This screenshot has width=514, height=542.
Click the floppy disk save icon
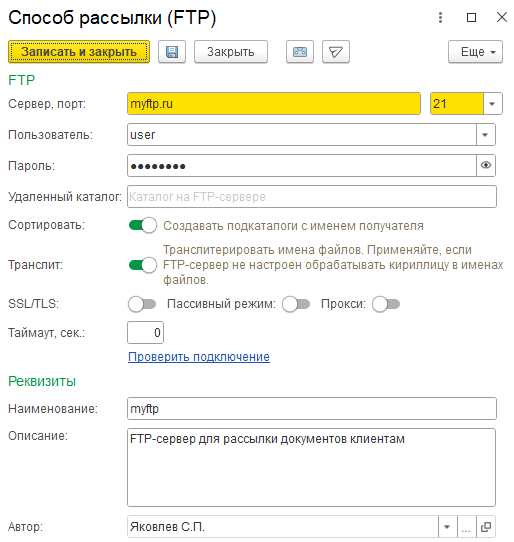(172, 52)
